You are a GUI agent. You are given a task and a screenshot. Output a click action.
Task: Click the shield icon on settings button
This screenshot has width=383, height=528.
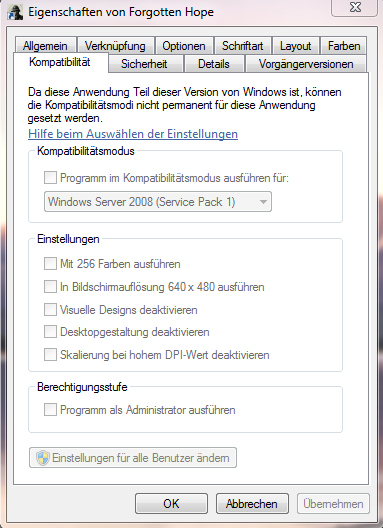point(43,458)
